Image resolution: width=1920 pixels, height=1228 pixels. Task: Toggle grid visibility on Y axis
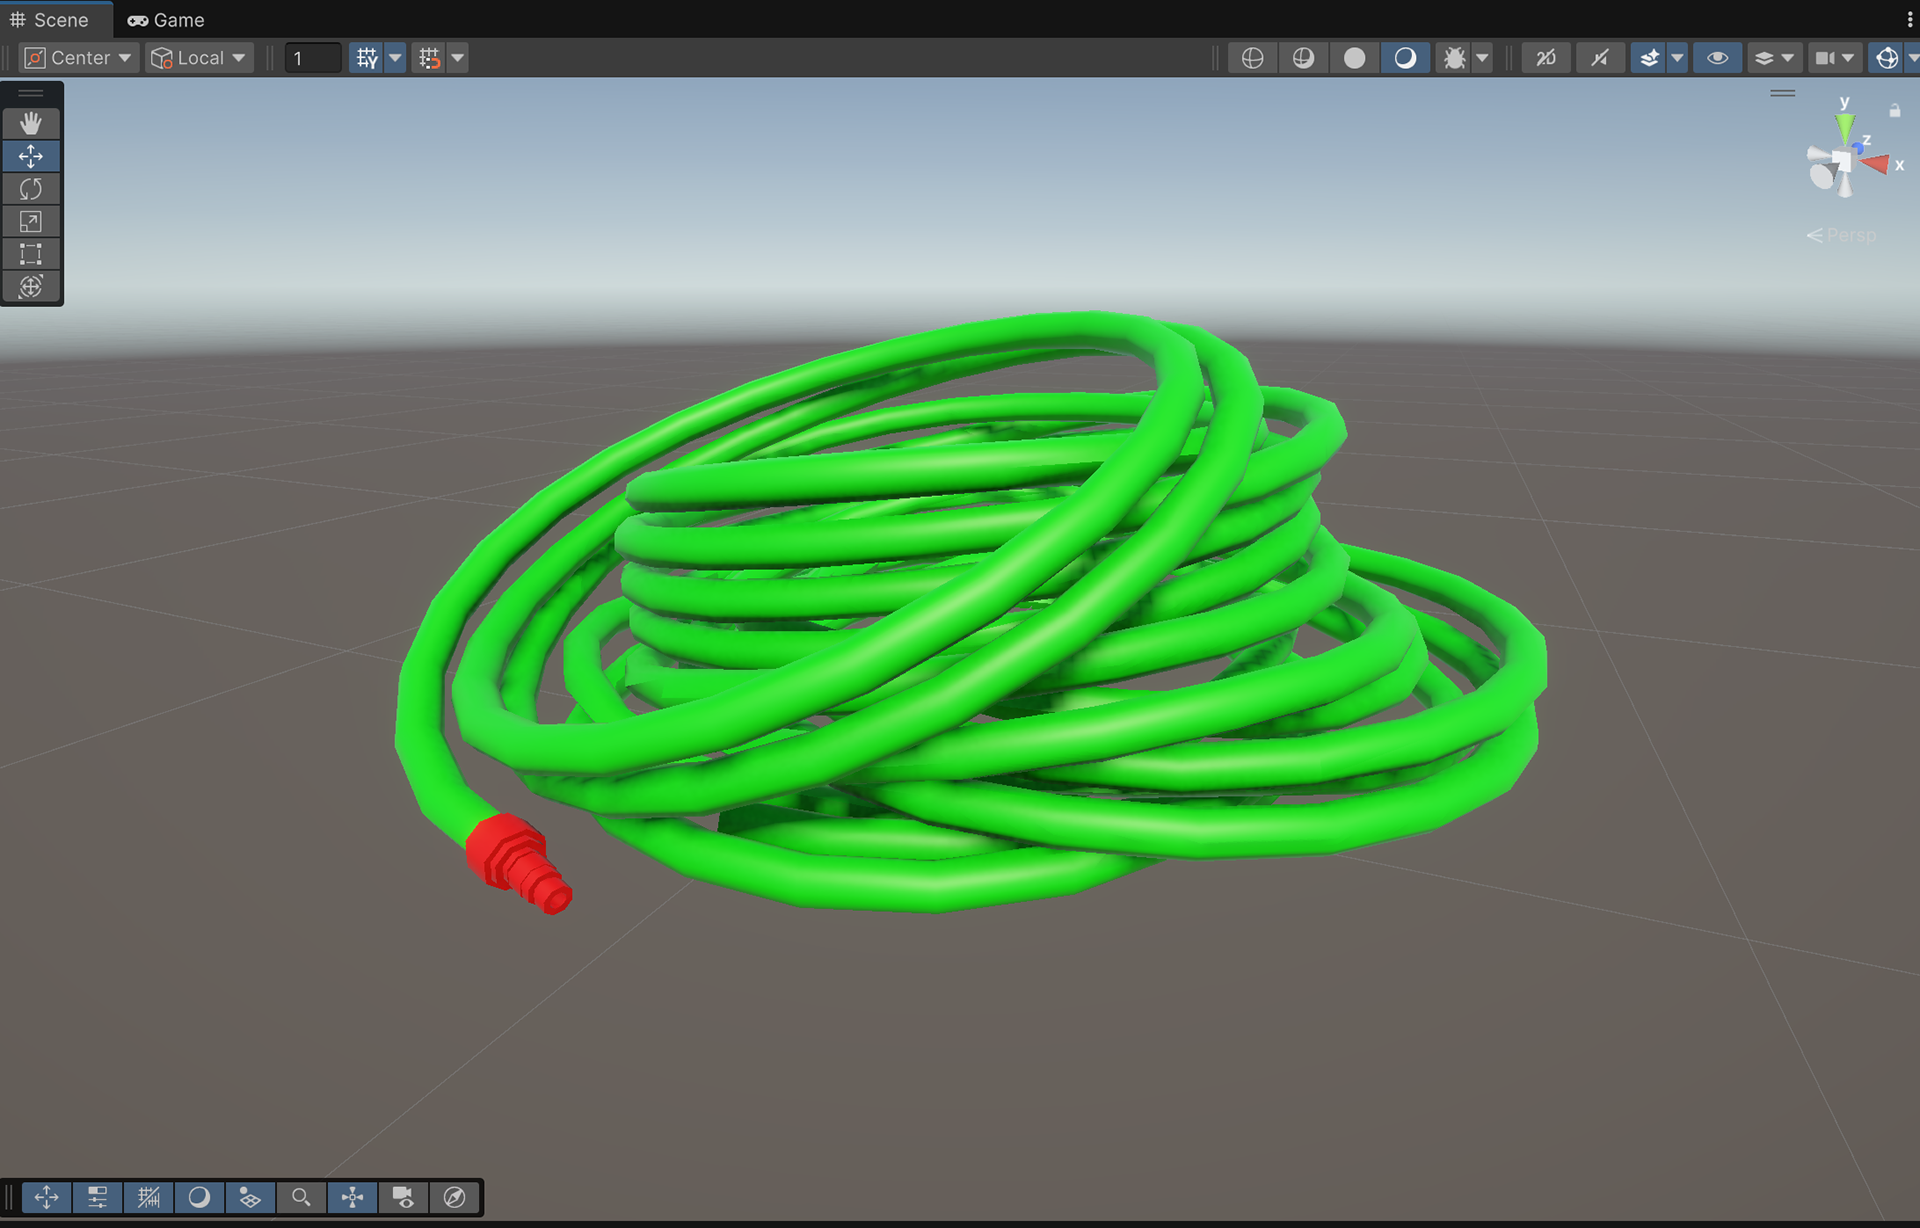pyautogui.click(x=366, y=58)
